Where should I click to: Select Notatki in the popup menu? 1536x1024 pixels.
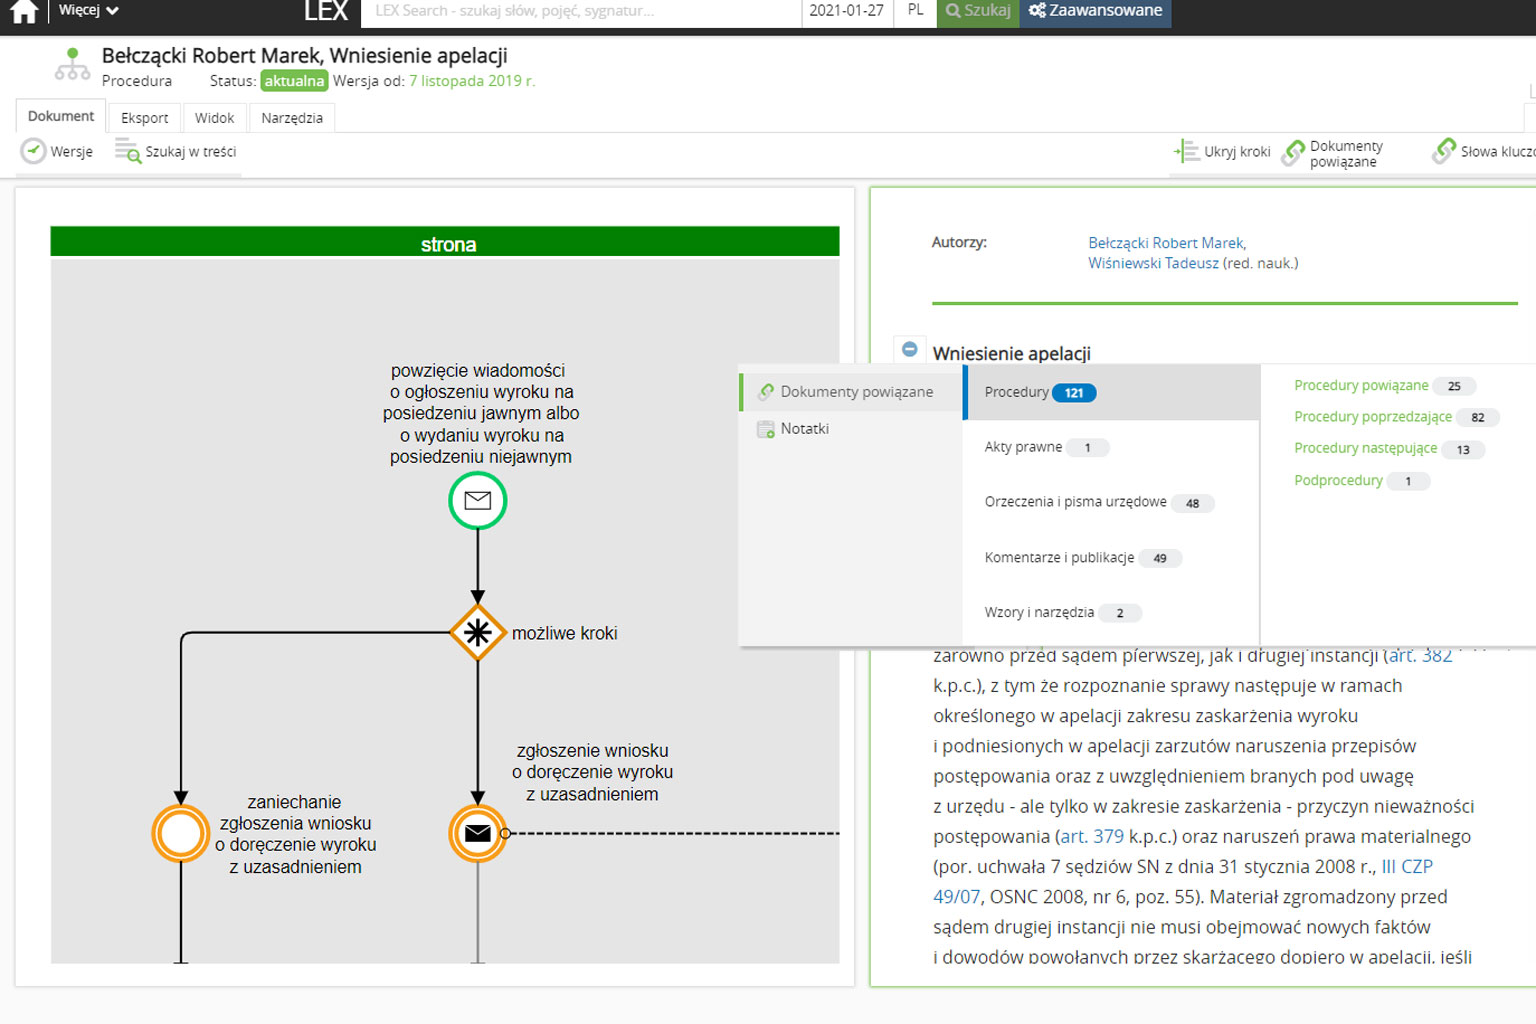click(804, 429)
